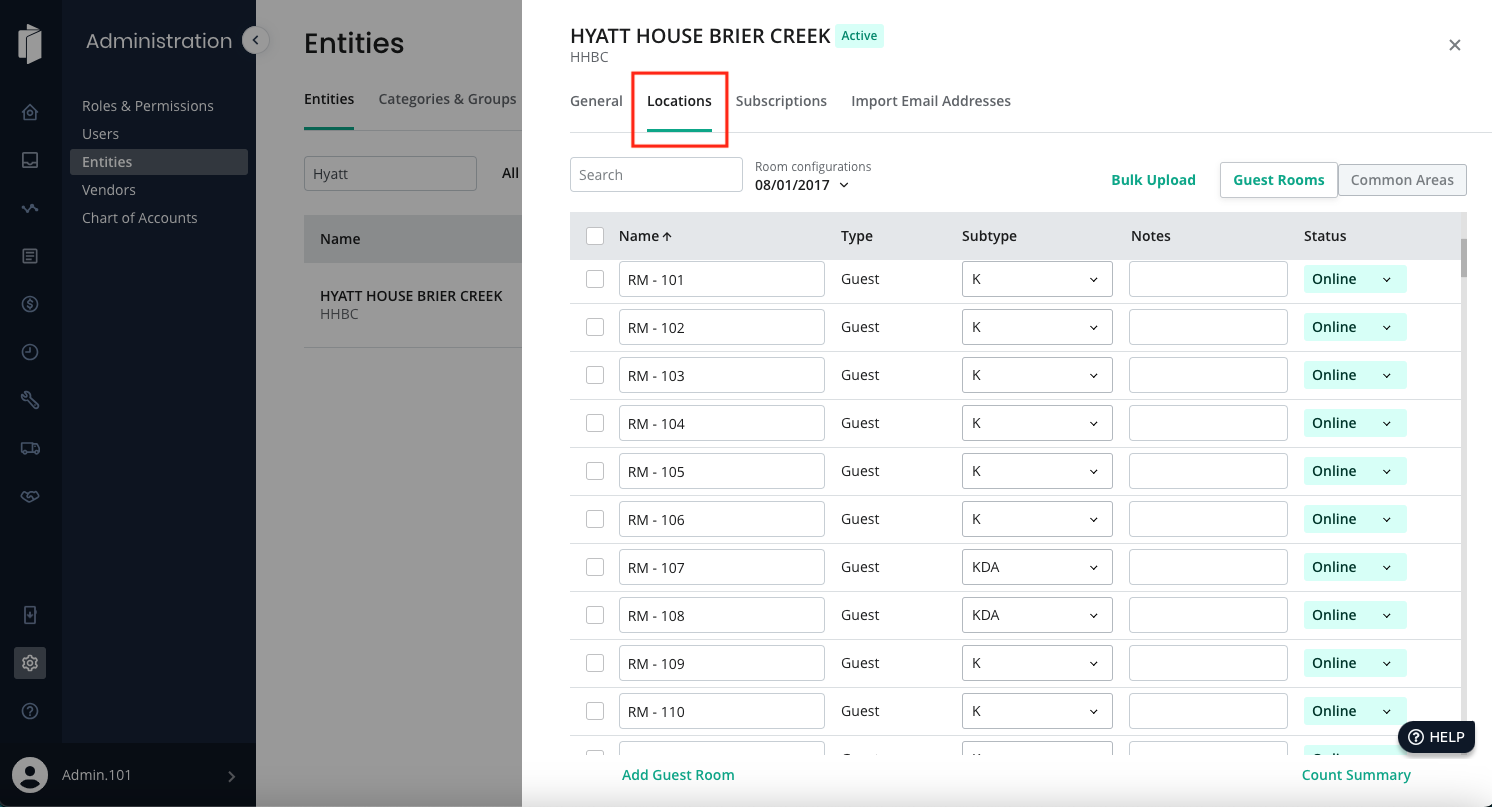Open subtype dropdown for RM - 110
This screenshot has width=1492, height=807.
1037,711
